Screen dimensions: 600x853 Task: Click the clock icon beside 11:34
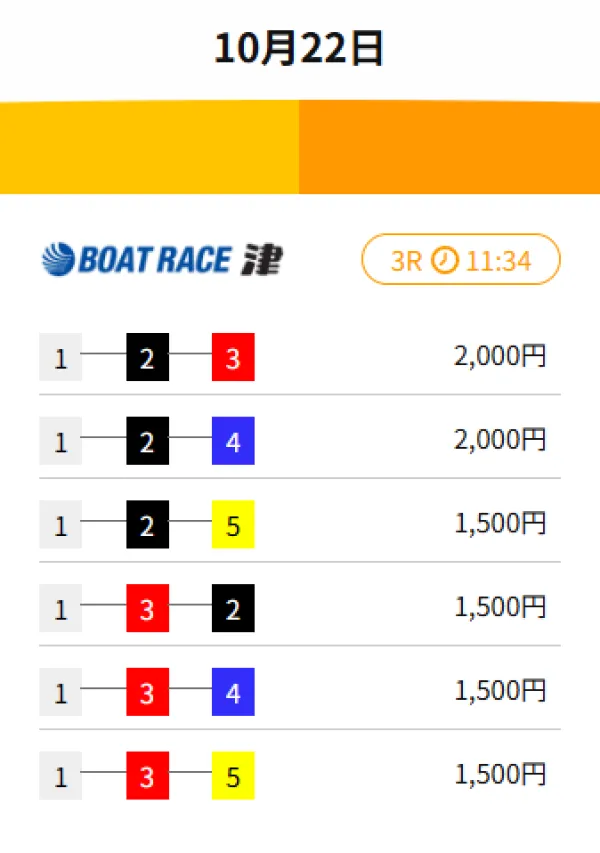[445, 261]
